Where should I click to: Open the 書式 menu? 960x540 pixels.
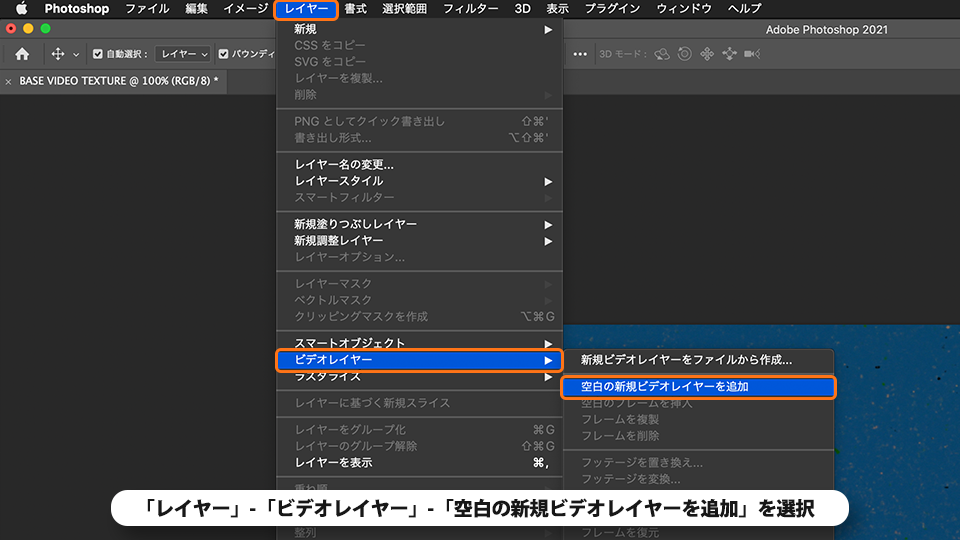[x=355, y=9]
